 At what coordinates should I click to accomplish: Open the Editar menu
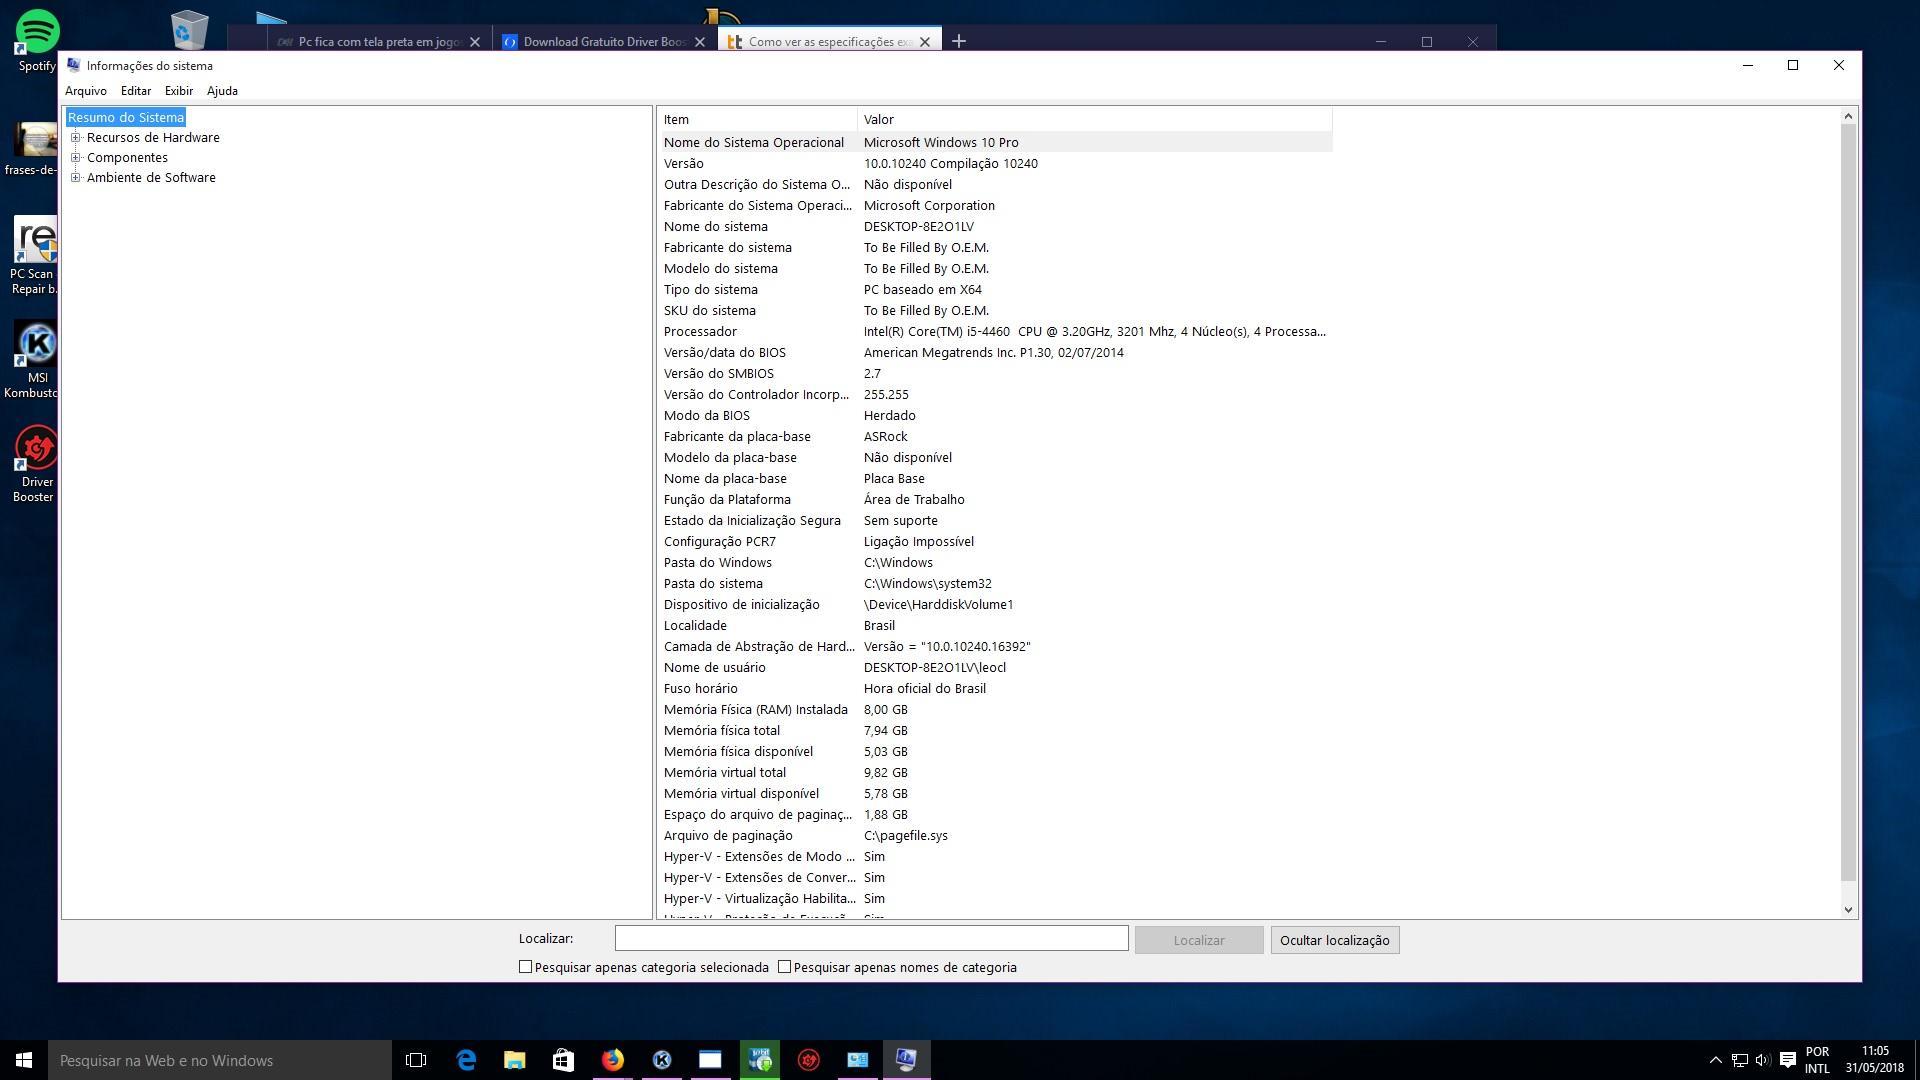point(136,91)
